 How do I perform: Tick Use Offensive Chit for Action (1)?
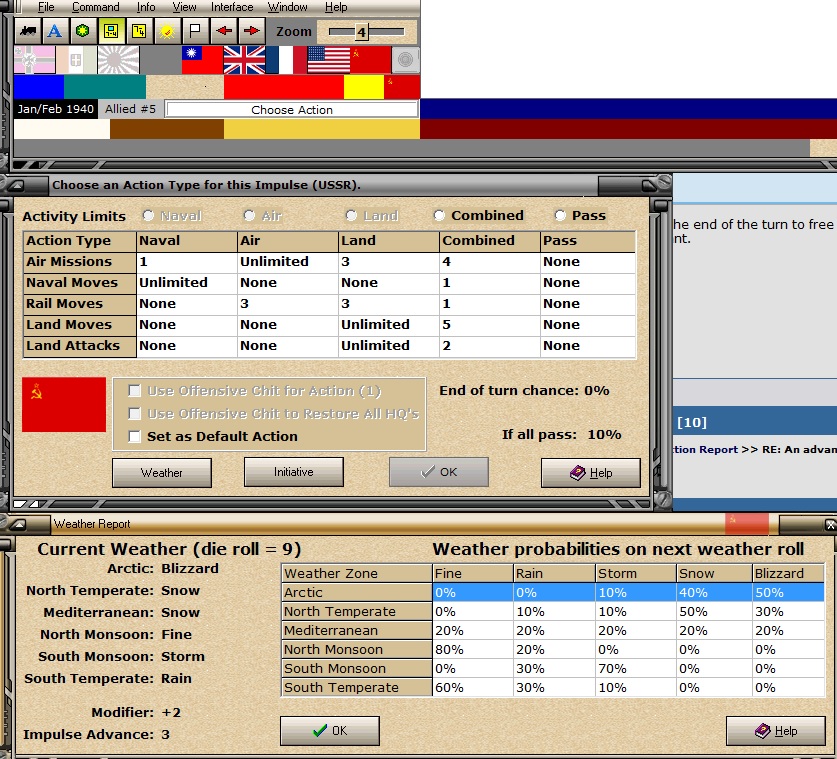pyautogui.click(x=135, y=391)
